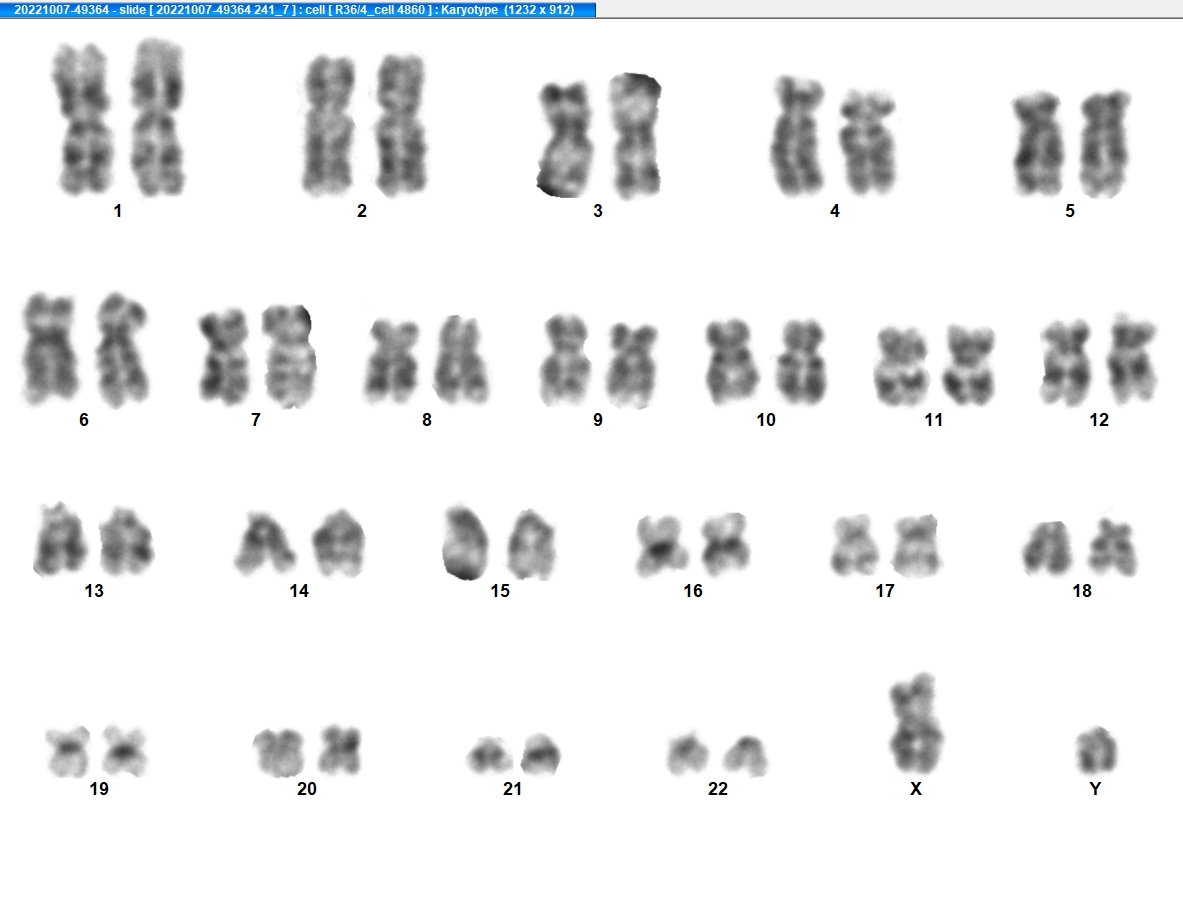Click the label '13' under chromosome pair
The height and width of the screenshot is (897, 1183).
[94, 591]
